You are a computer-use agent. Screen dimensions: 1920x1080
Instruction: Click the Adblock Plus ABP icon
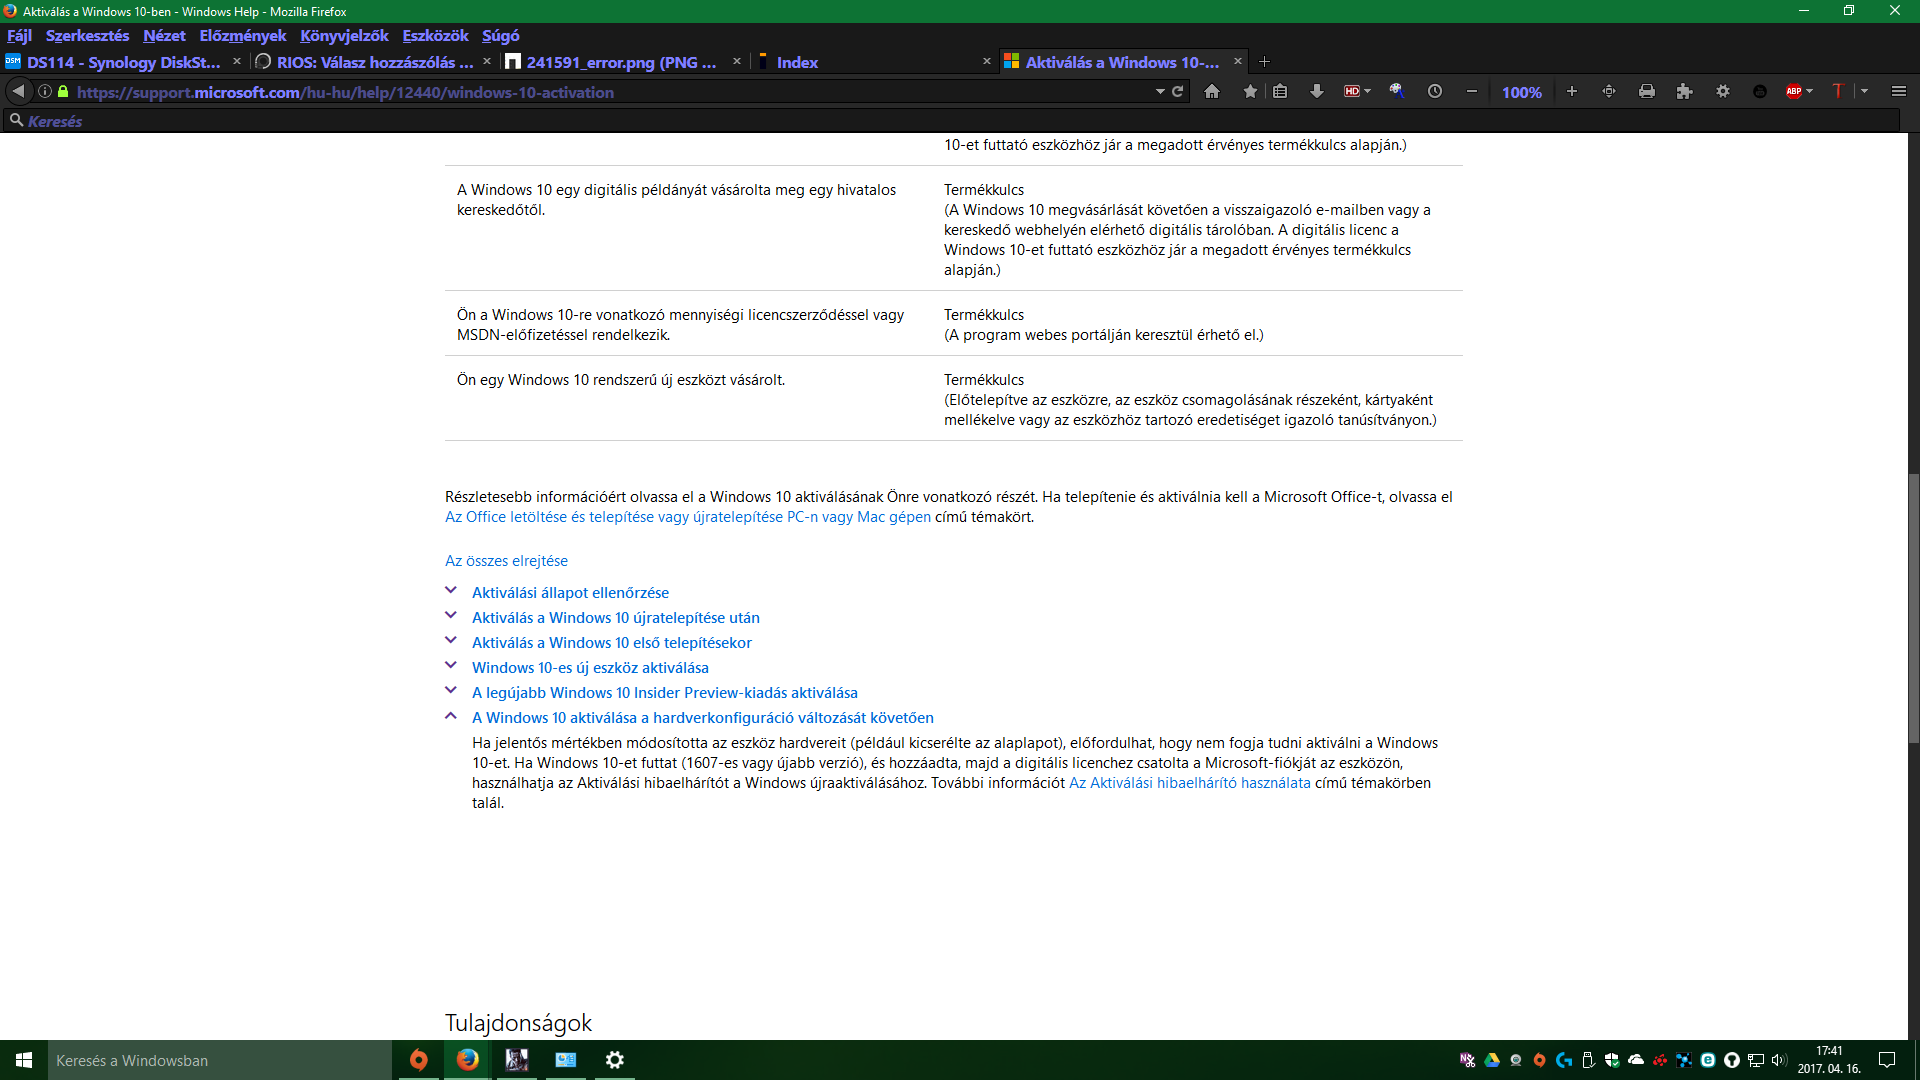[1794, 91]
